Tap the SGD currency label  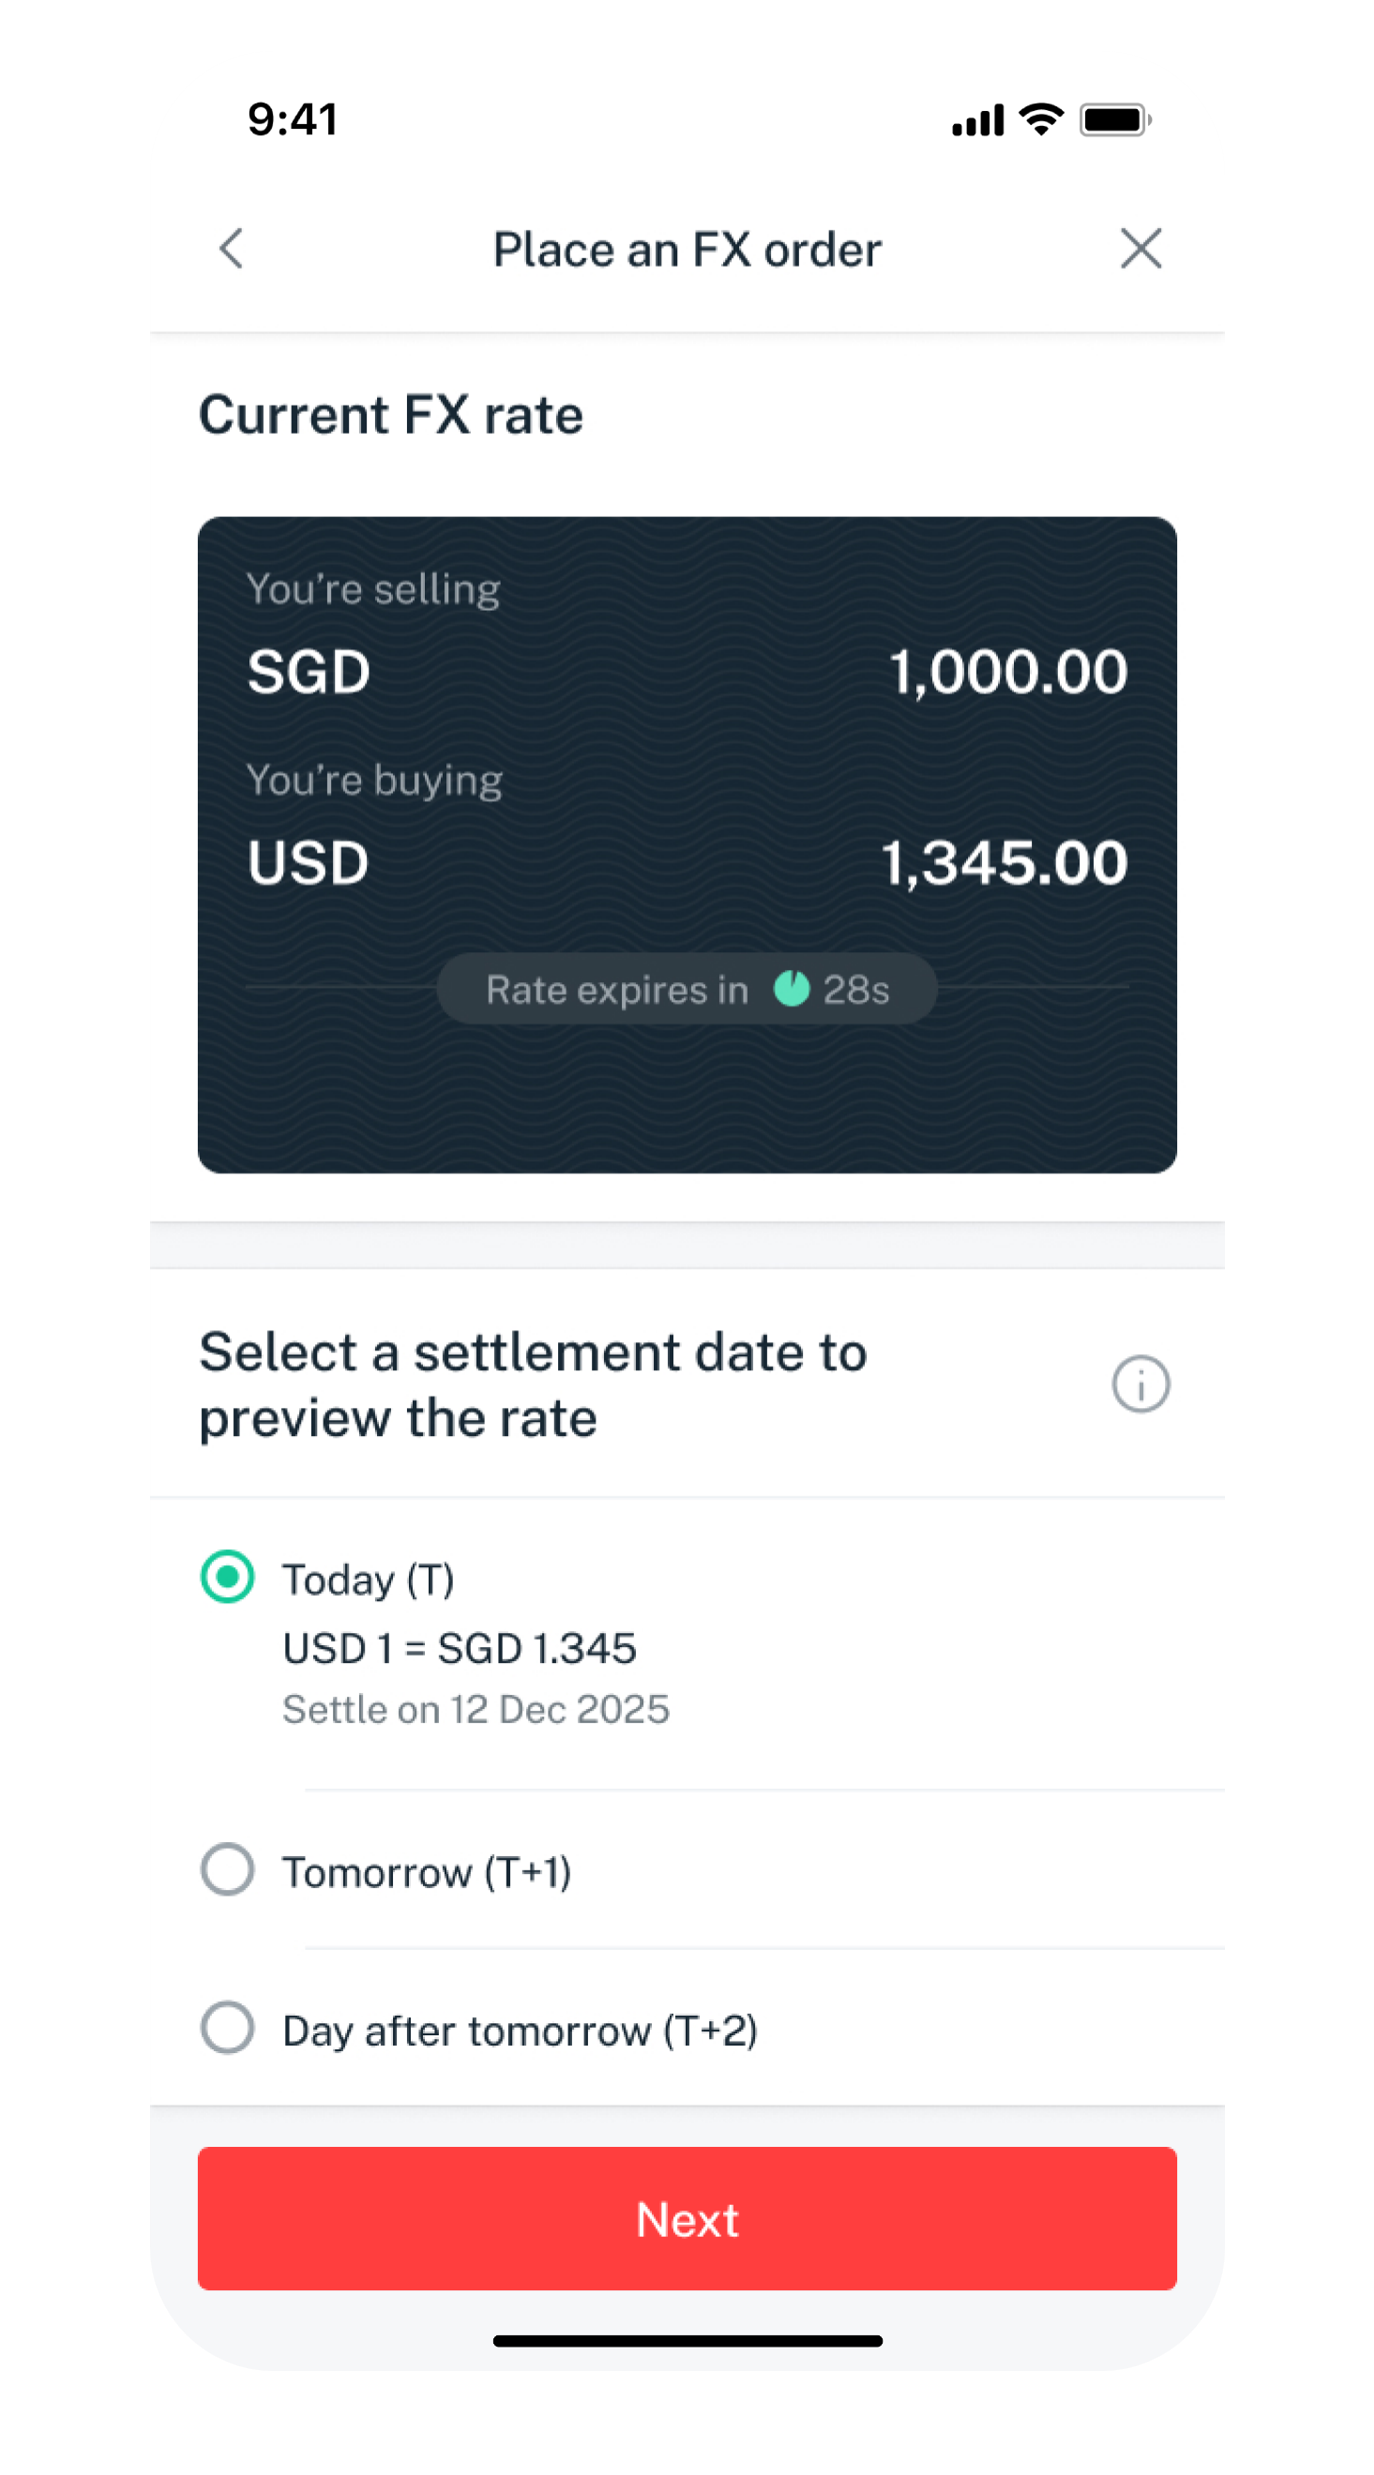tap(309, 671)
